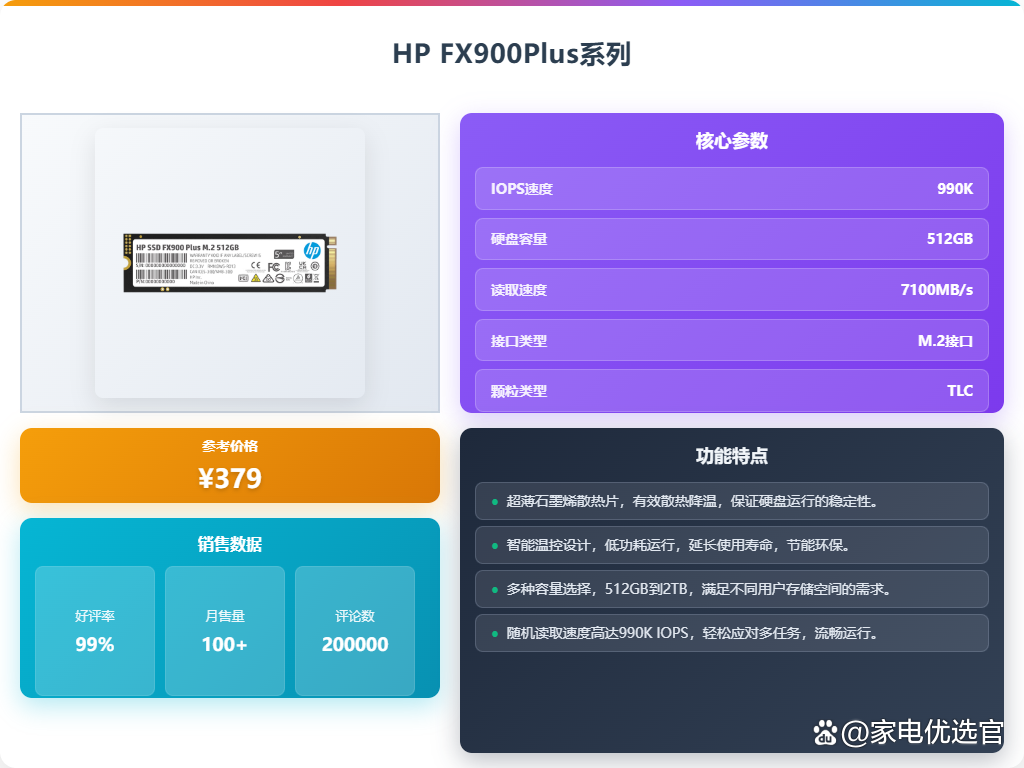Select the 核心参数 heading
The width and height of the screenshot is (1024, 768).
tap(731, 140)
